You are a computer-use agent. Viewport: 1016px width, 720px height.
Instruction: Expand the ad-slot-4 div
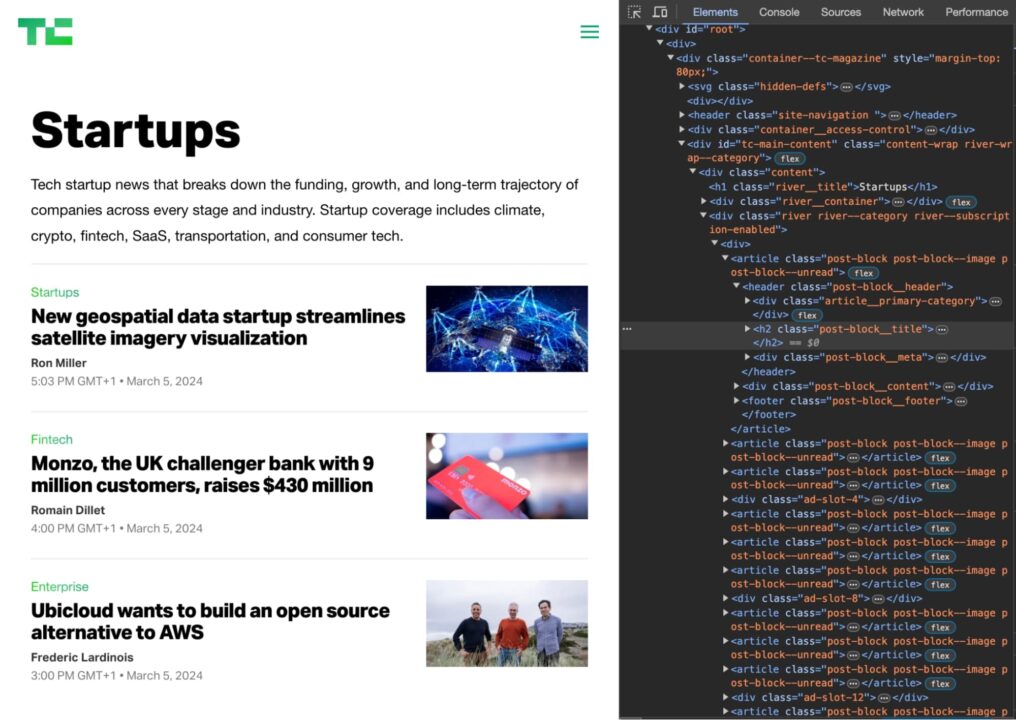pos(725,499)
